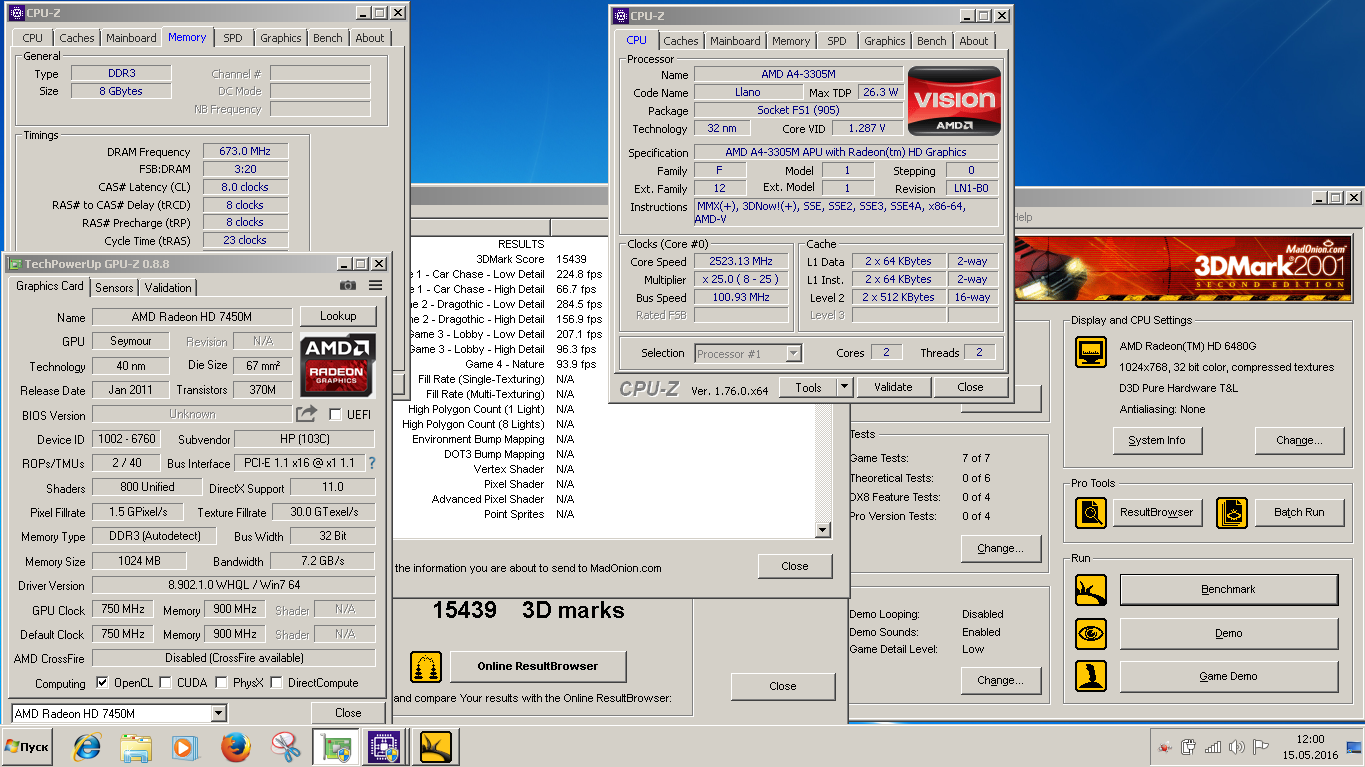This screenshot has width=1365, height=767.
Task: Toggle the OpenCL checkbox
Action: click(x=102, y=683)
